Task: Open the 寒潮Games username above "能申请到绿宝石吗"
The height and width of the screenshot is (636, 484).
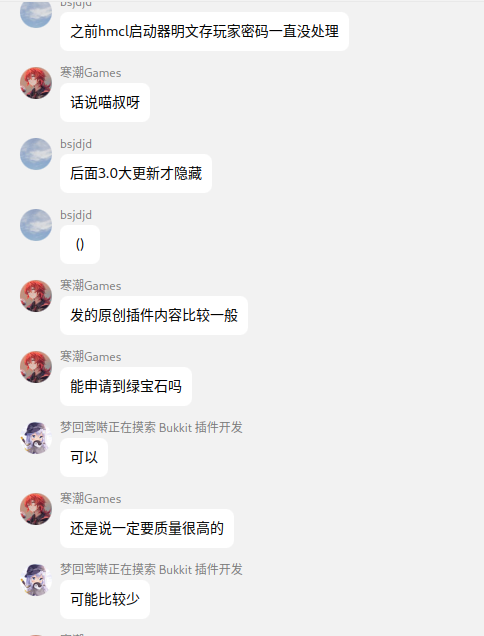Action: coord(90,357)
